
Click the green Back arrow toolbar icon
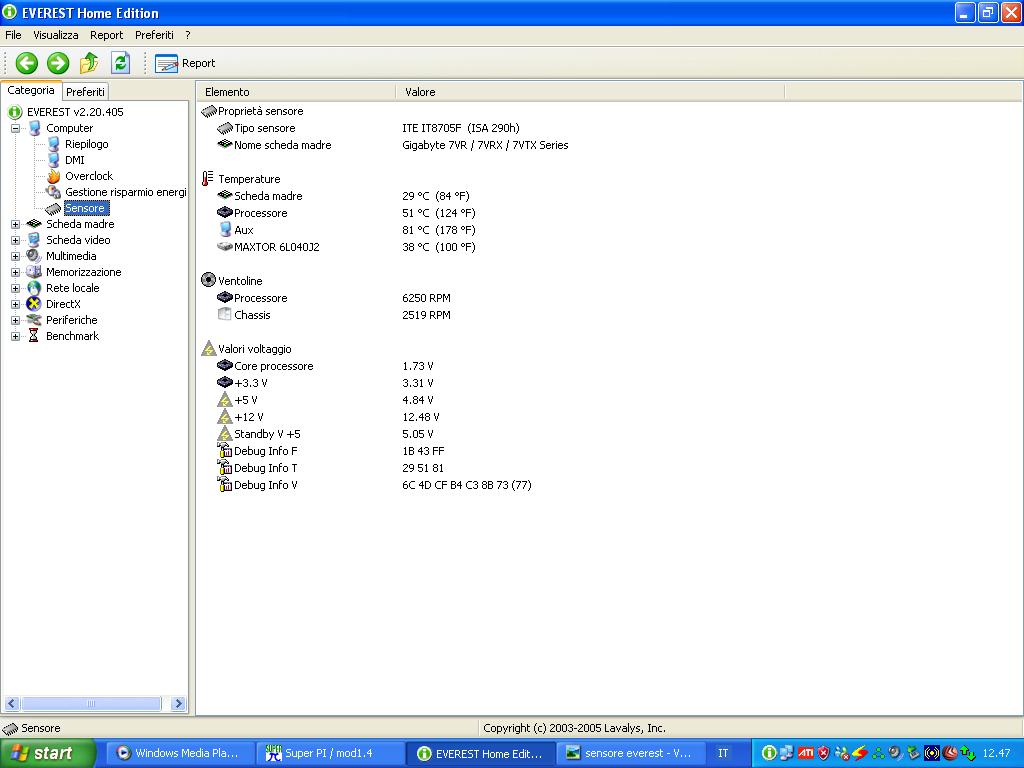point(27,63)
